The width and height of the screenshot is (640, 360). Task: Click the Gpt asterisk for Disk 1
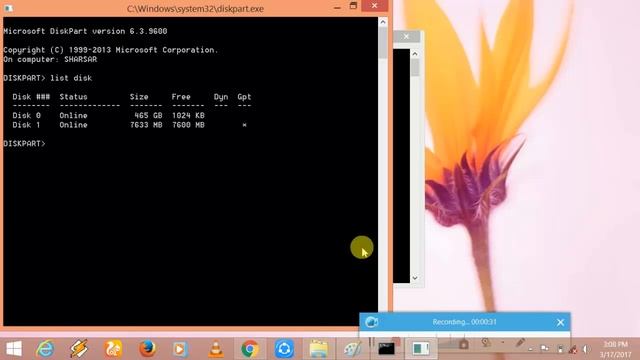(x=244, y=125)
